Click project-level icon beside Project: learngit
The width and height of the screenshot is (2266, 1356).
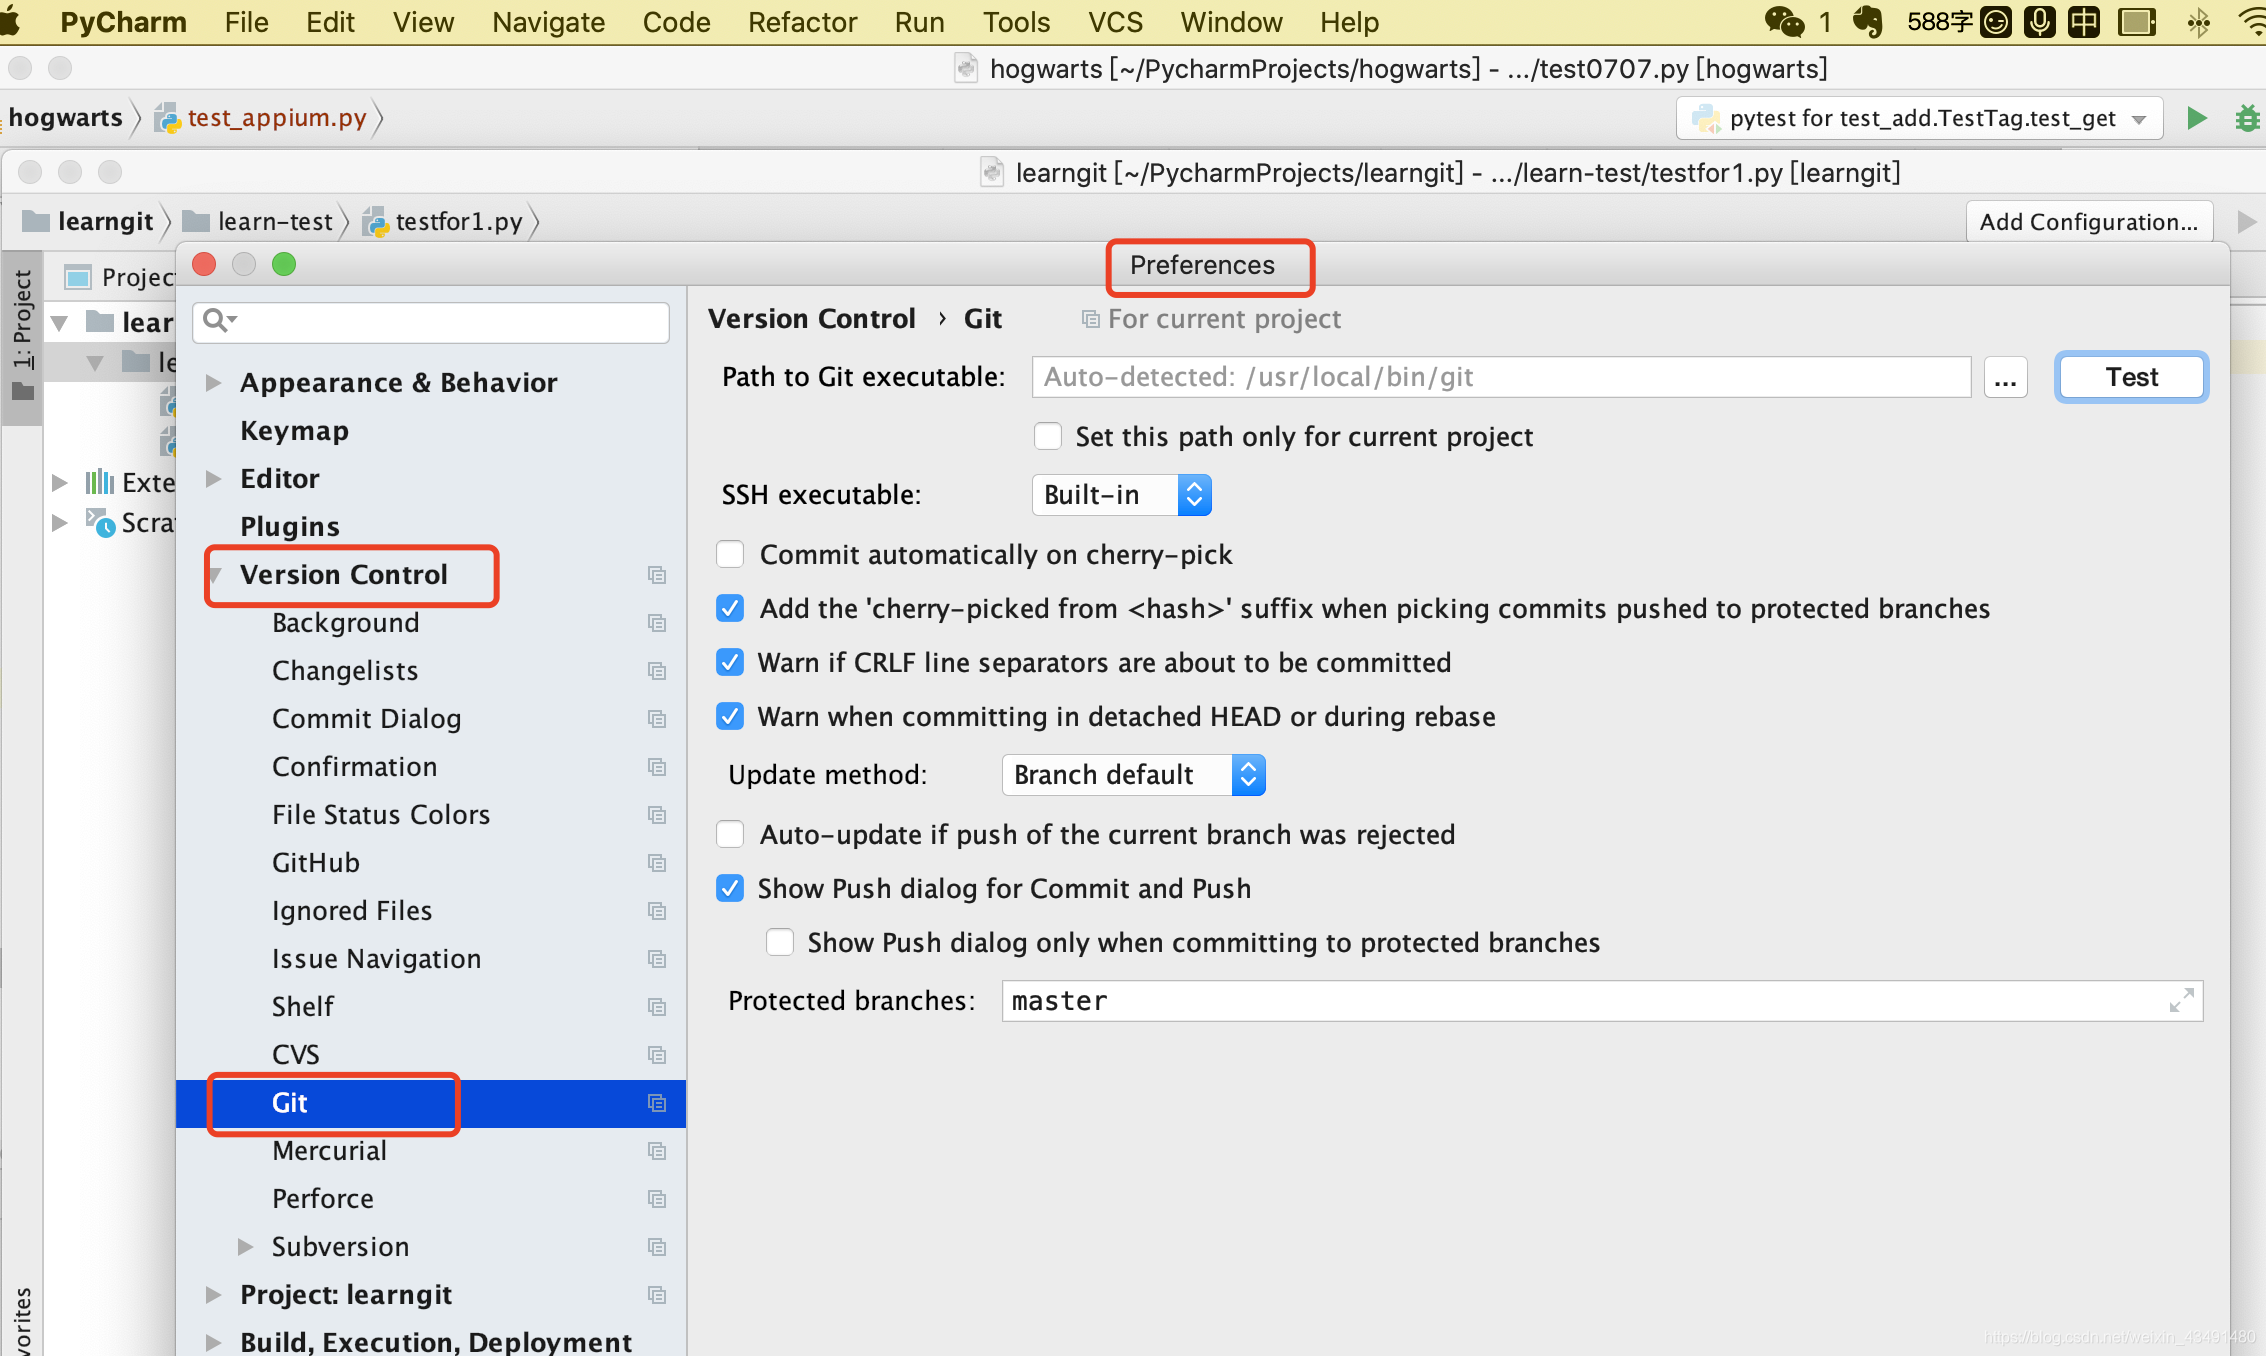657,1295
